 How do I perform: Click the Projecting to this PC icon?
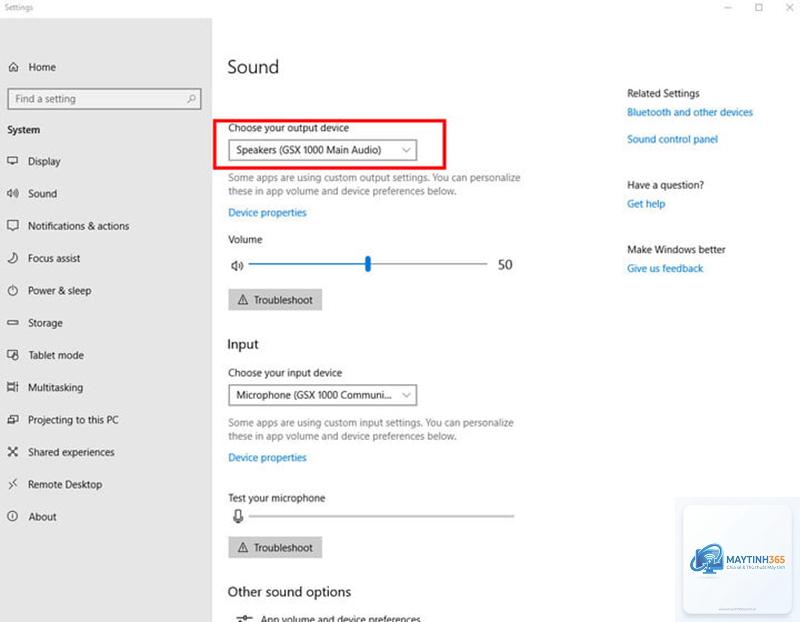[13, 419]
